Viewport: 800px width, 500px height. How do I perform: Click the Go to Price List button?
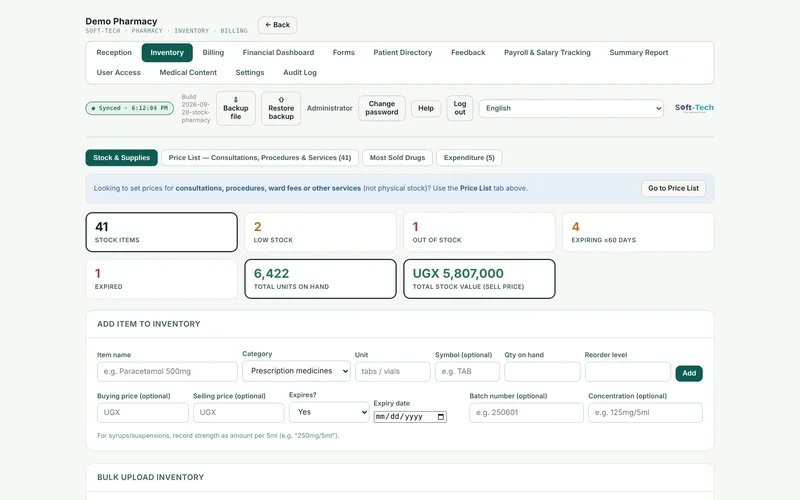click(x=673, y=188)
